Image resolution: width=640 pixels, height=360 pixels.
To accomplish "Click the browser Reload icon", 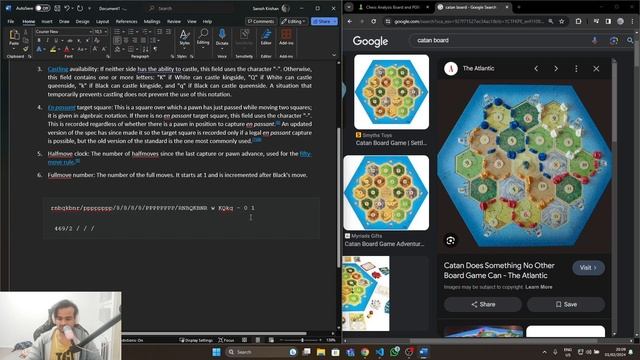I will (373, 21).
